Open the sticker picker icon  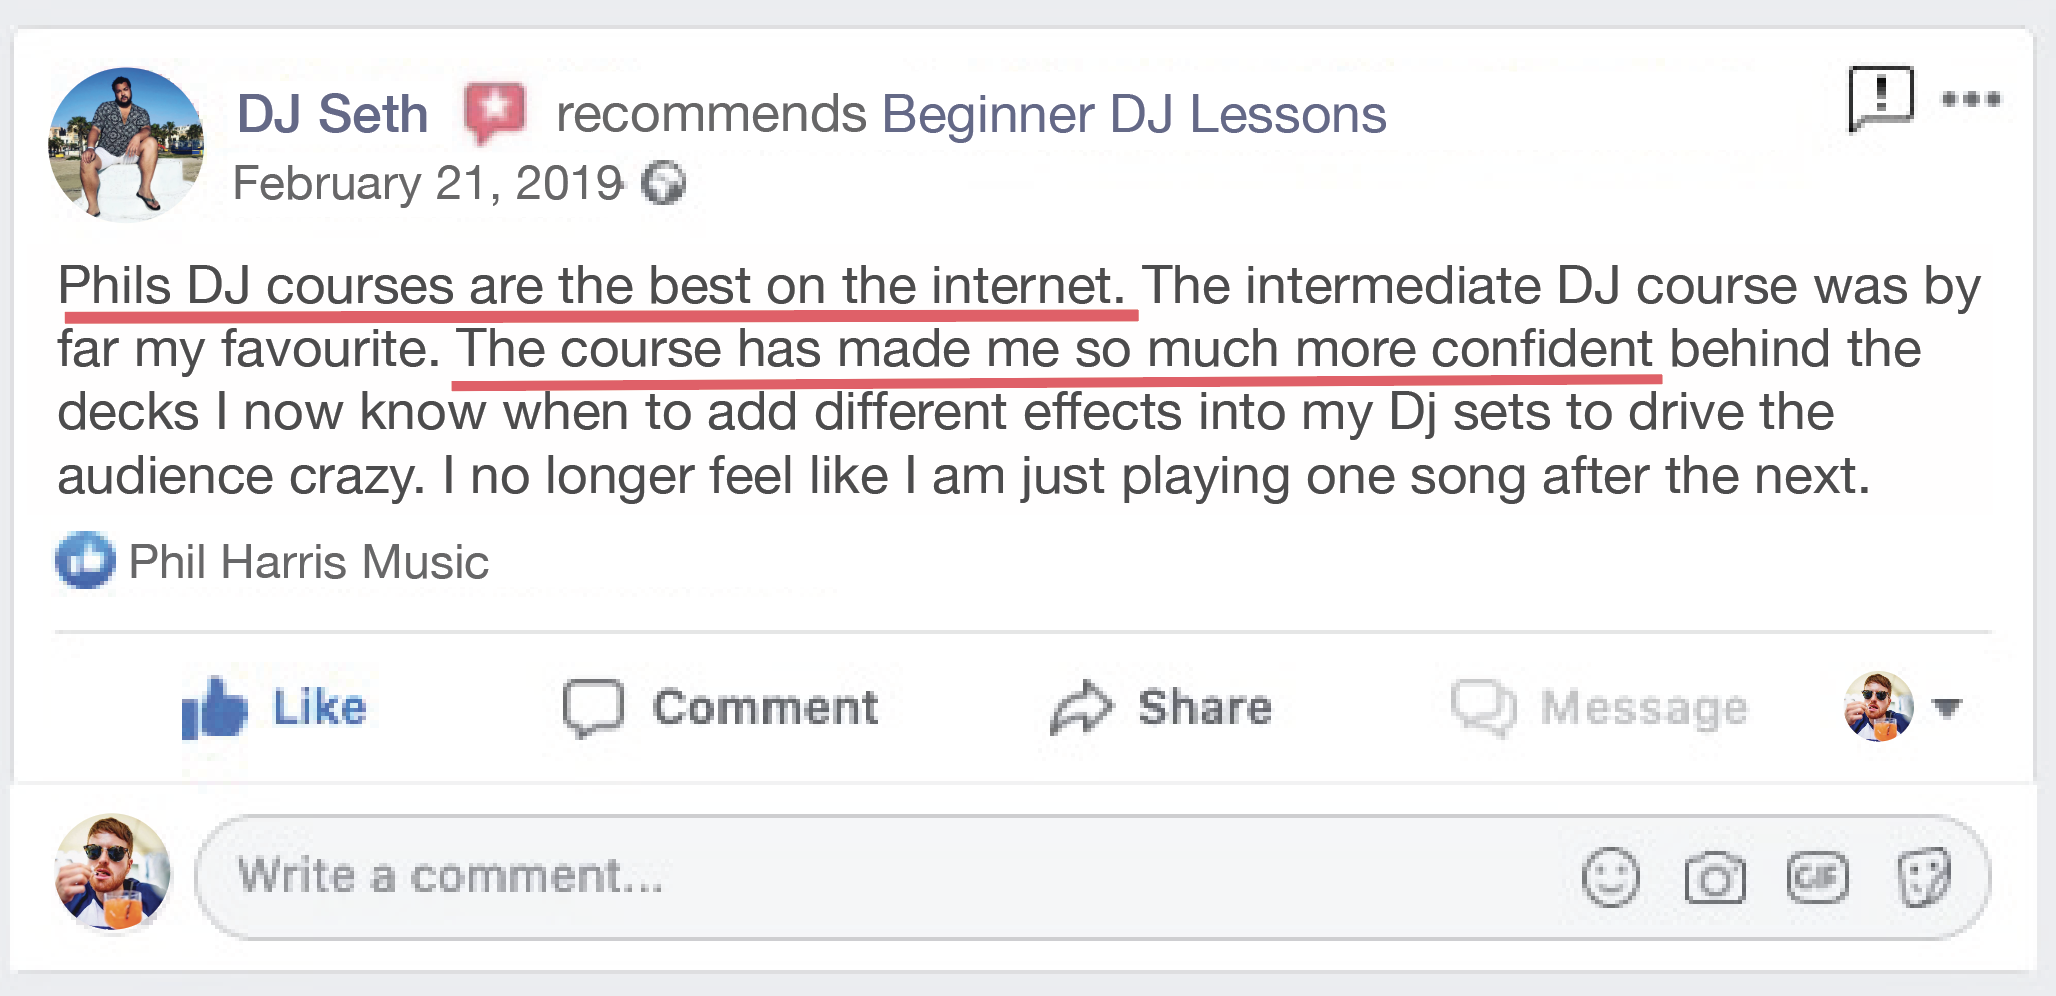point(1923,877)
